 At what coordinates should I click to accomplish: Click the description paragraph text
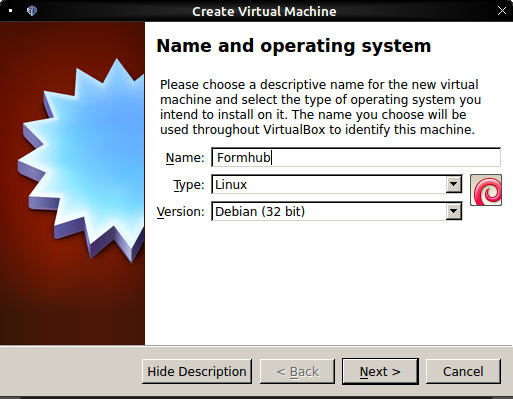tap(320, 107)
